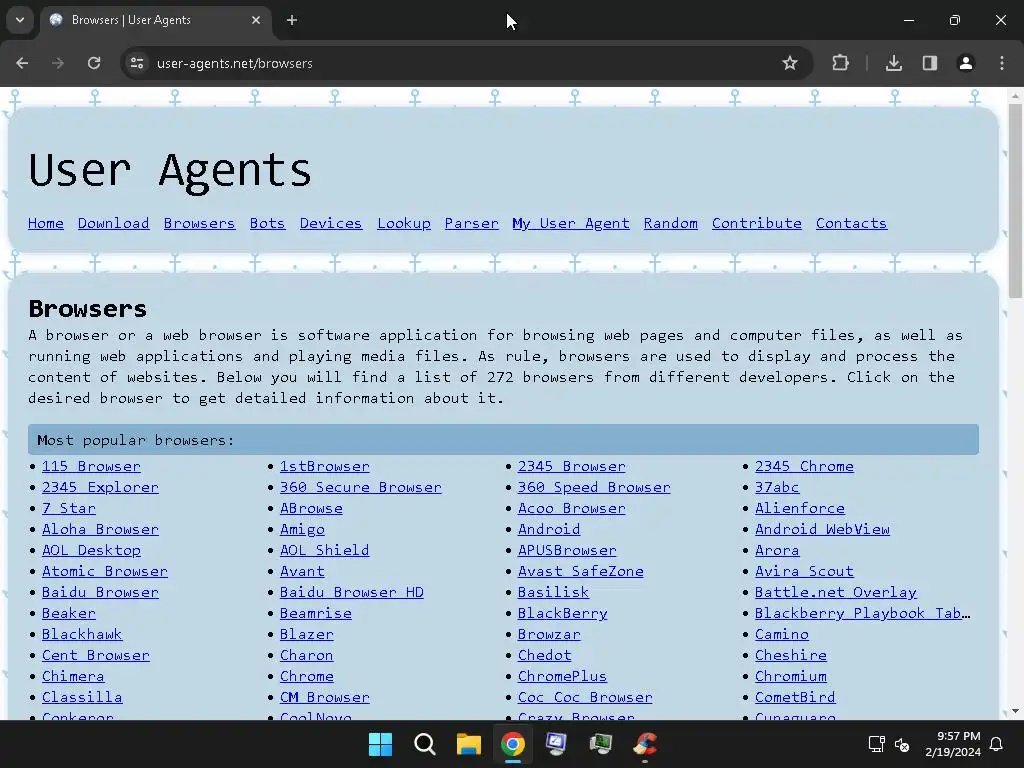The image size is (1024, 768).
Task: Open the Android WebView link
Action: click(x=822, y=529)
